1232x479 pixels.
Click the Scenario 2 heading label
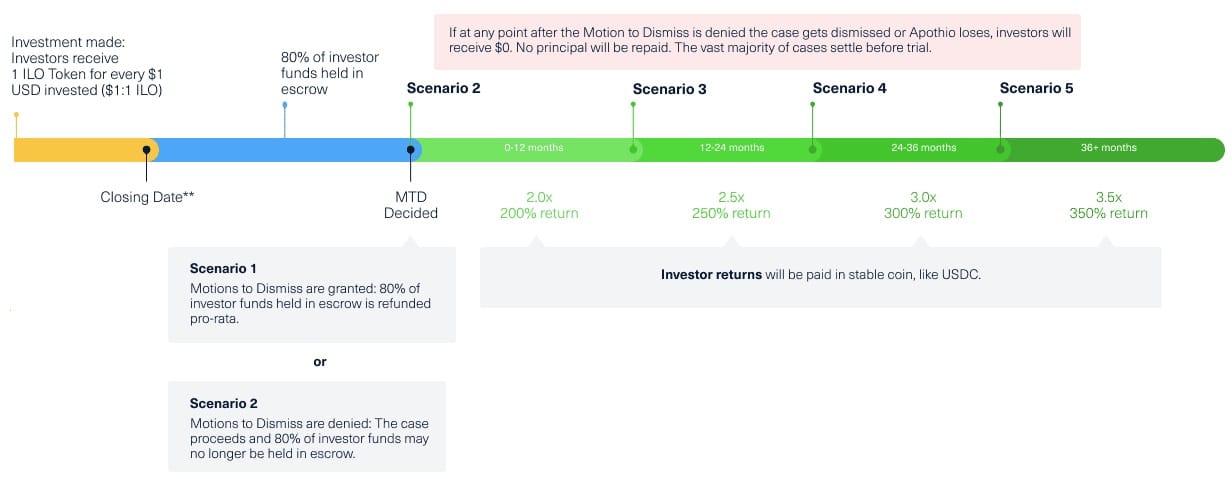(x=443, y=88)
